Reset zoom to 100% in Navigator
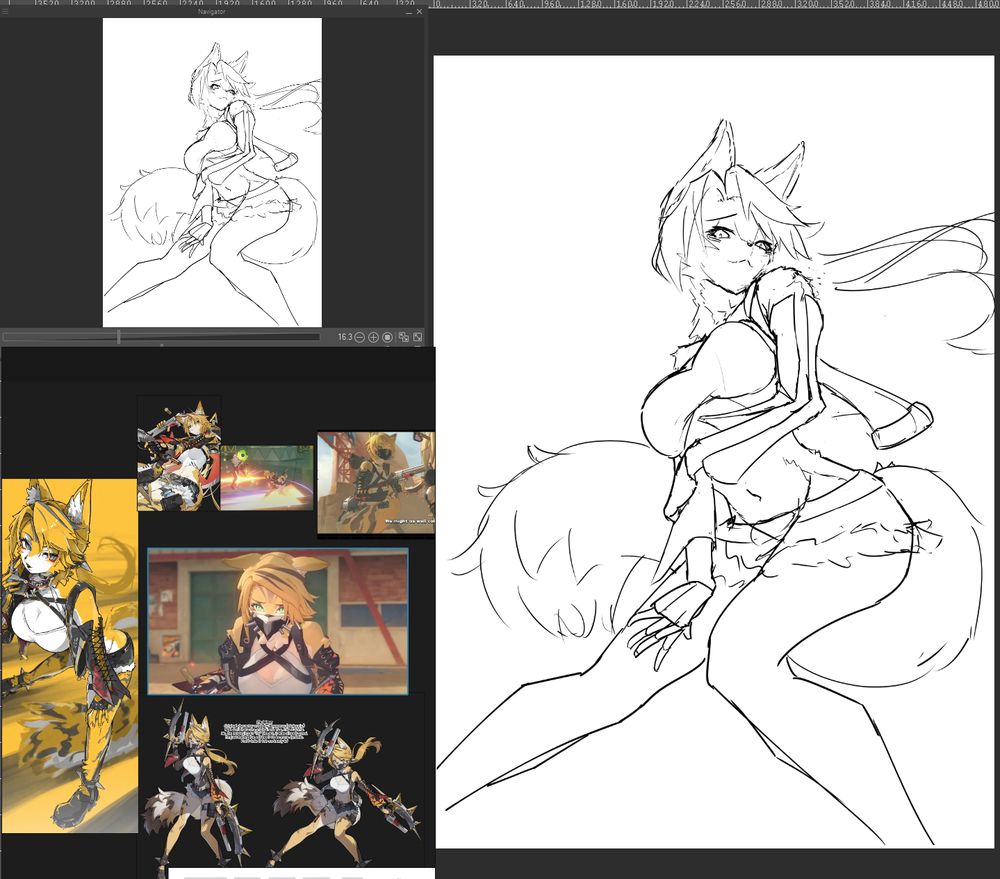Image resolution: width=1000 pixels, height=879 pixels. 388,337
